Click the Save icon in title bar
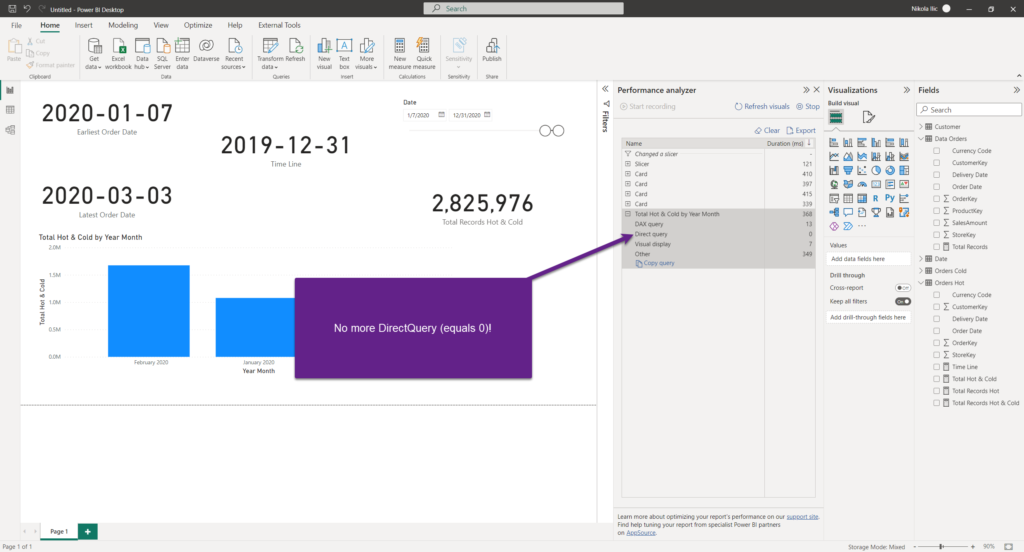Viewport: 1024px width, 552px height. (x=12, y=8)
